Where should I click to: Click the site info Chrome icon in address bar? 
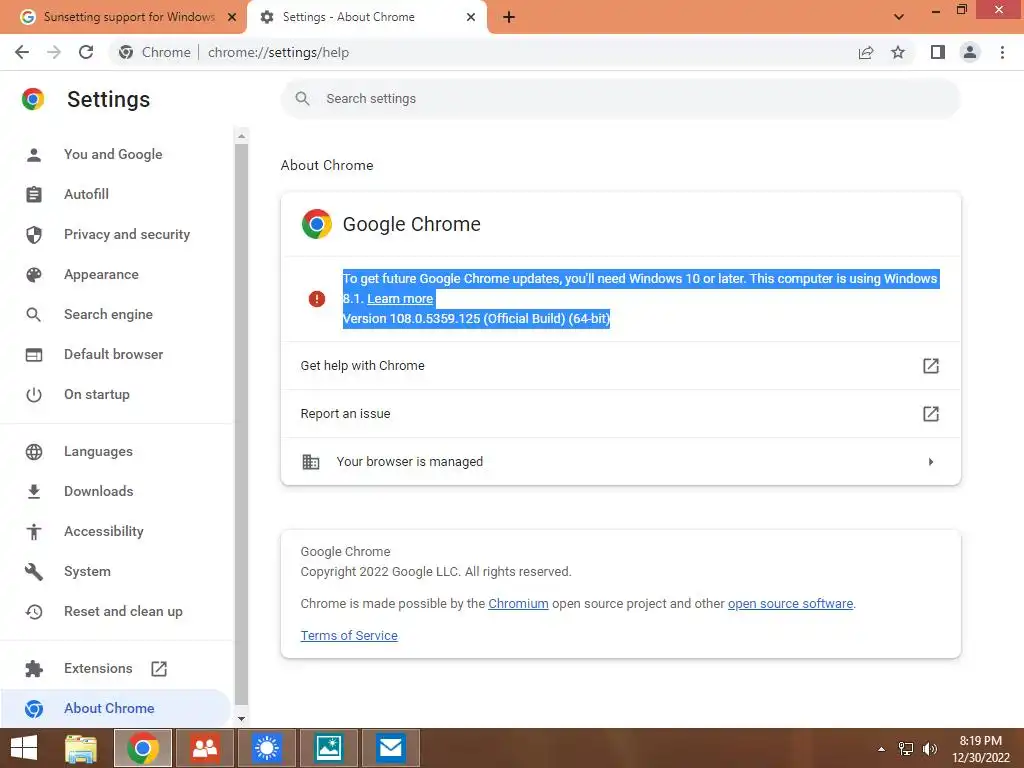(x=126, y=52)
